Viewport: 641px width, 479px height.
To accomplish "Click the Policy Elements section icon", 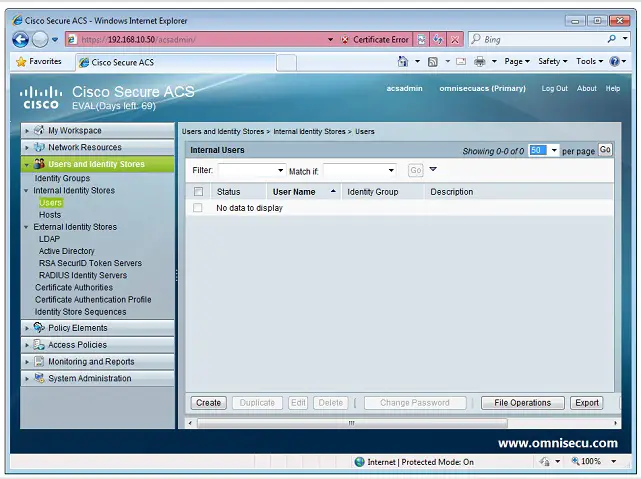I will (x=39, y=327).
